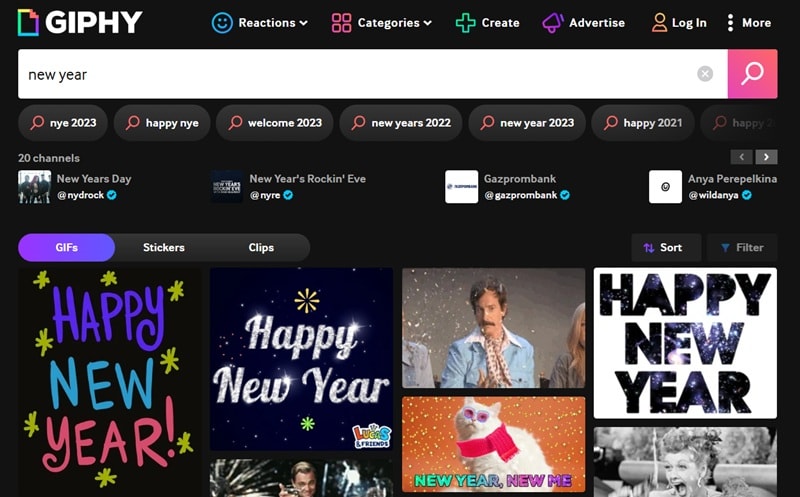This screenshot has height=497, width=800.
Task: Select the 'welcome 2023' suggestion chip
Action: point(274,122)
